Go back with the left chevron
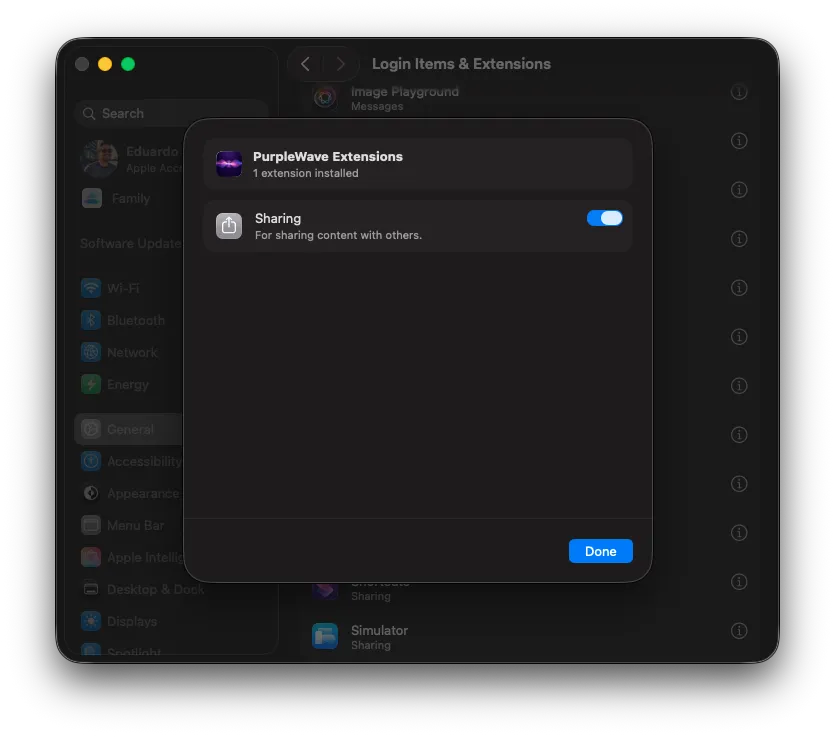 click(x=305, y=64)
